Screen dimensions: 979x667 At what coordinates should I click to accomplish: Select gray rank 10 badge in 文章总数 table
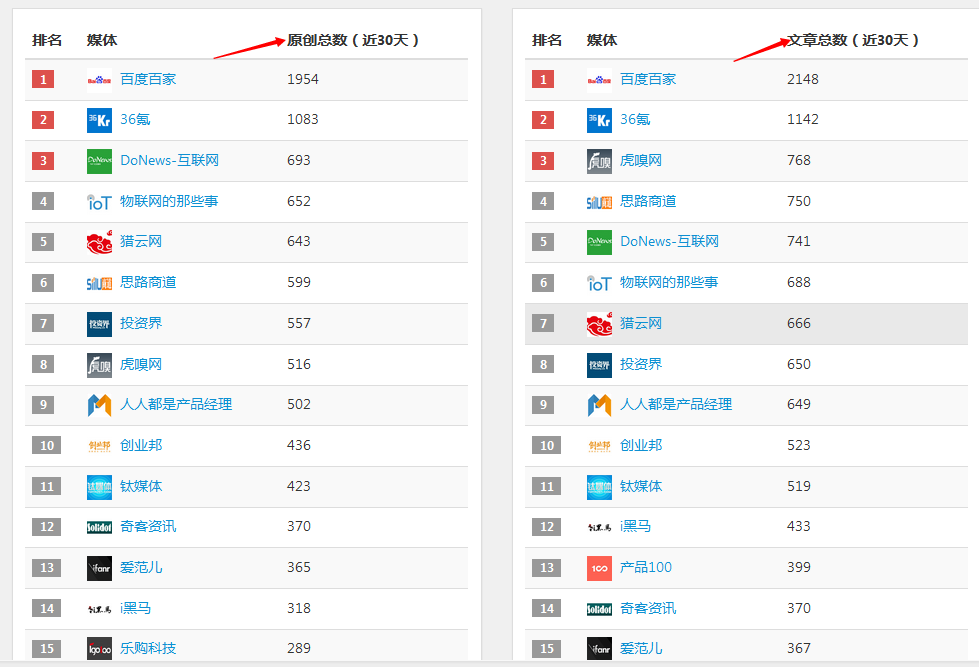(x=547, y=445)
